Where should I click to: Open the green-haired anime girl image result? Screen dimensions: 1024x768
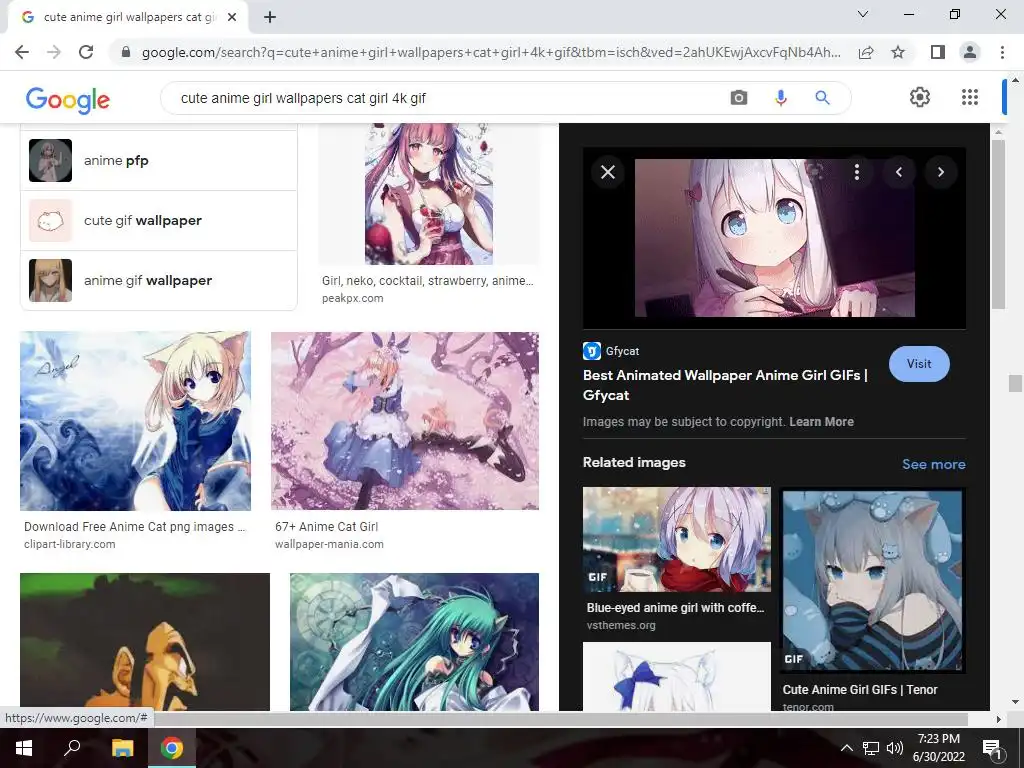(x=414, y=642)
